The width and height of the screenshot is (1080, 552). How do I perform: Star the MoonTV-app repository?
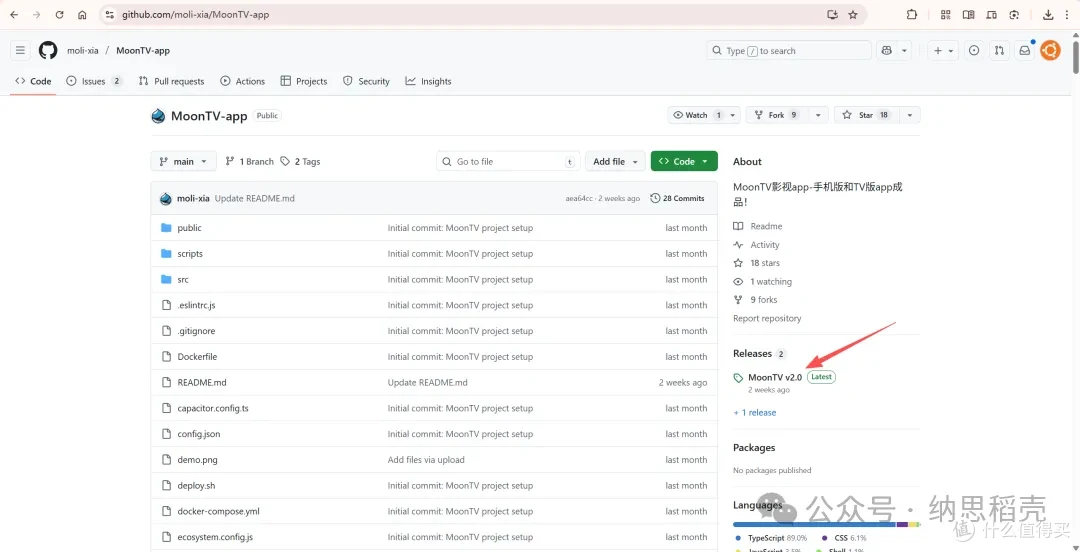[x=866, y=115]
